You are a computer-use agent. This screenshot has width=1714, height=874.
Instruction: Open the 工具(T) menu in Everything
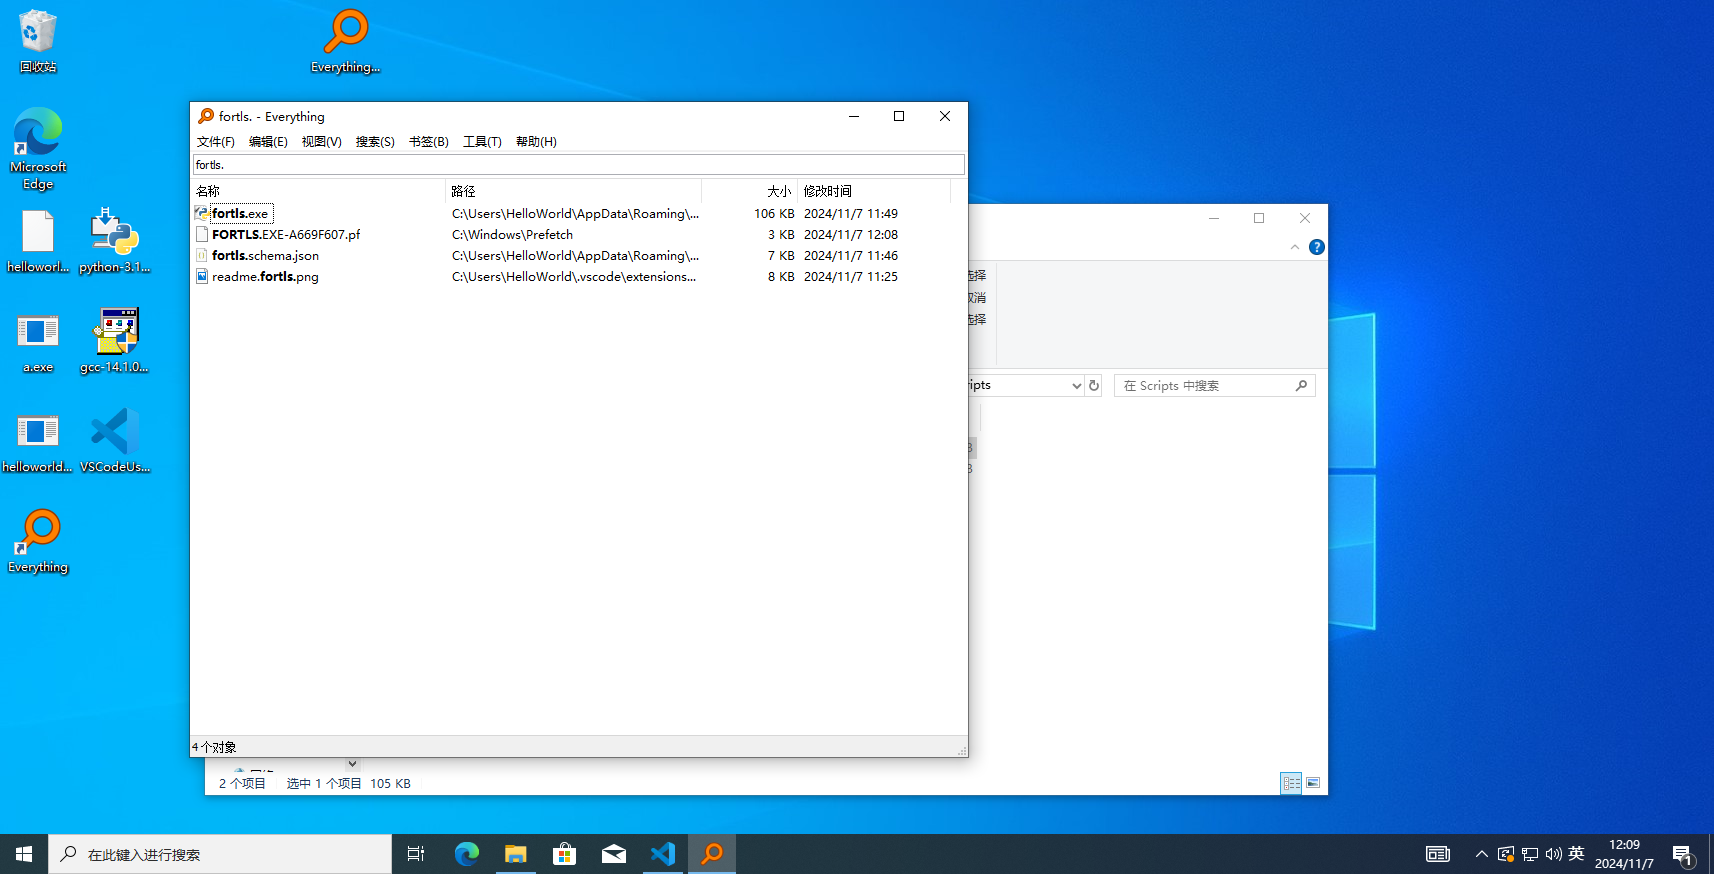coord(482,142)
